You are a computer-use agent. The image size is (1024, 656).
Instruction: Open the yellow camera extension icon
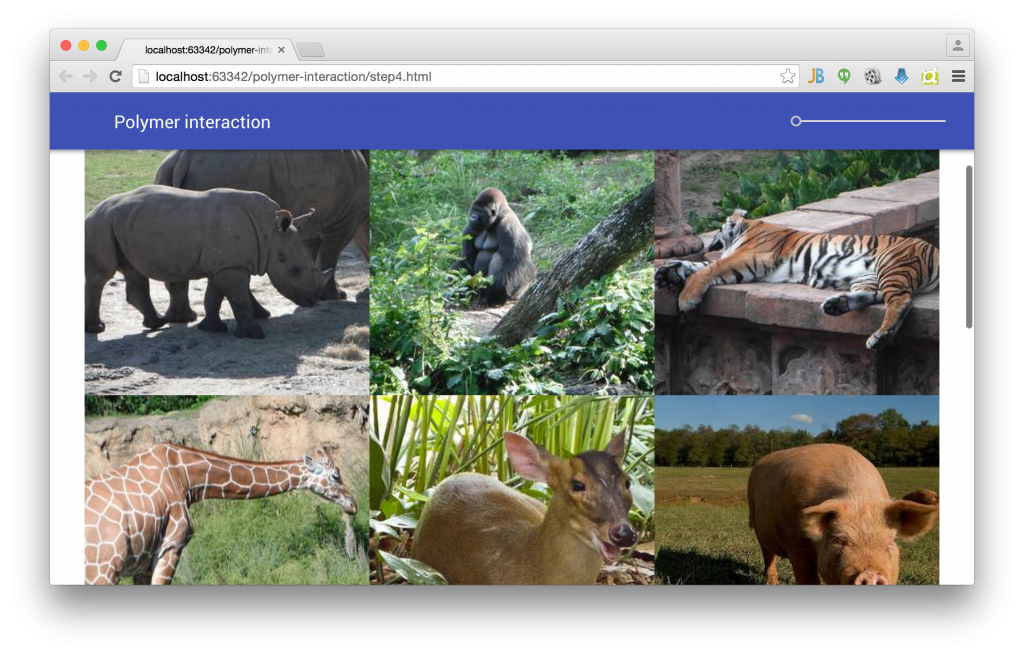[930, 75]
